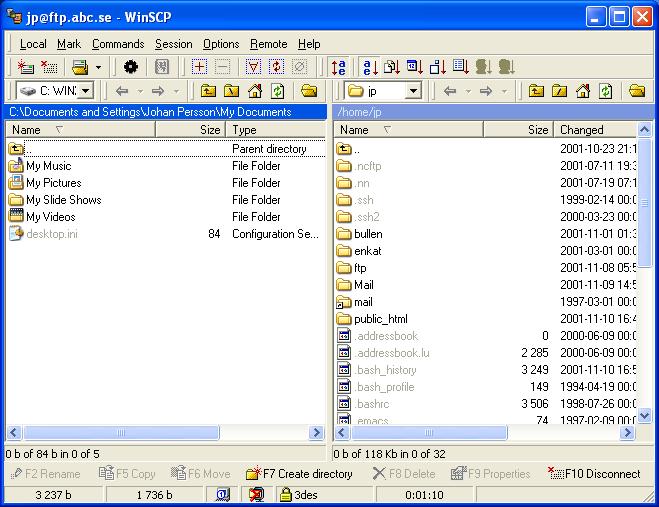The width and height of the screenshot is (659, 507).
Task: Sort by extension using the toolbar icon
Action: (392, 67)
